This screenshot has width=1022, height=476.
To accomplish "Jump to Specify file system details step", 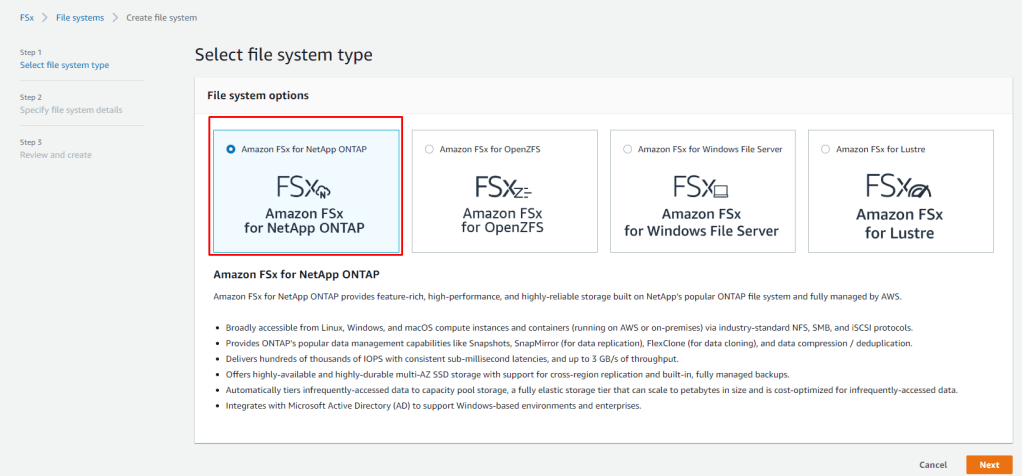I will click(x=71, y=110).
